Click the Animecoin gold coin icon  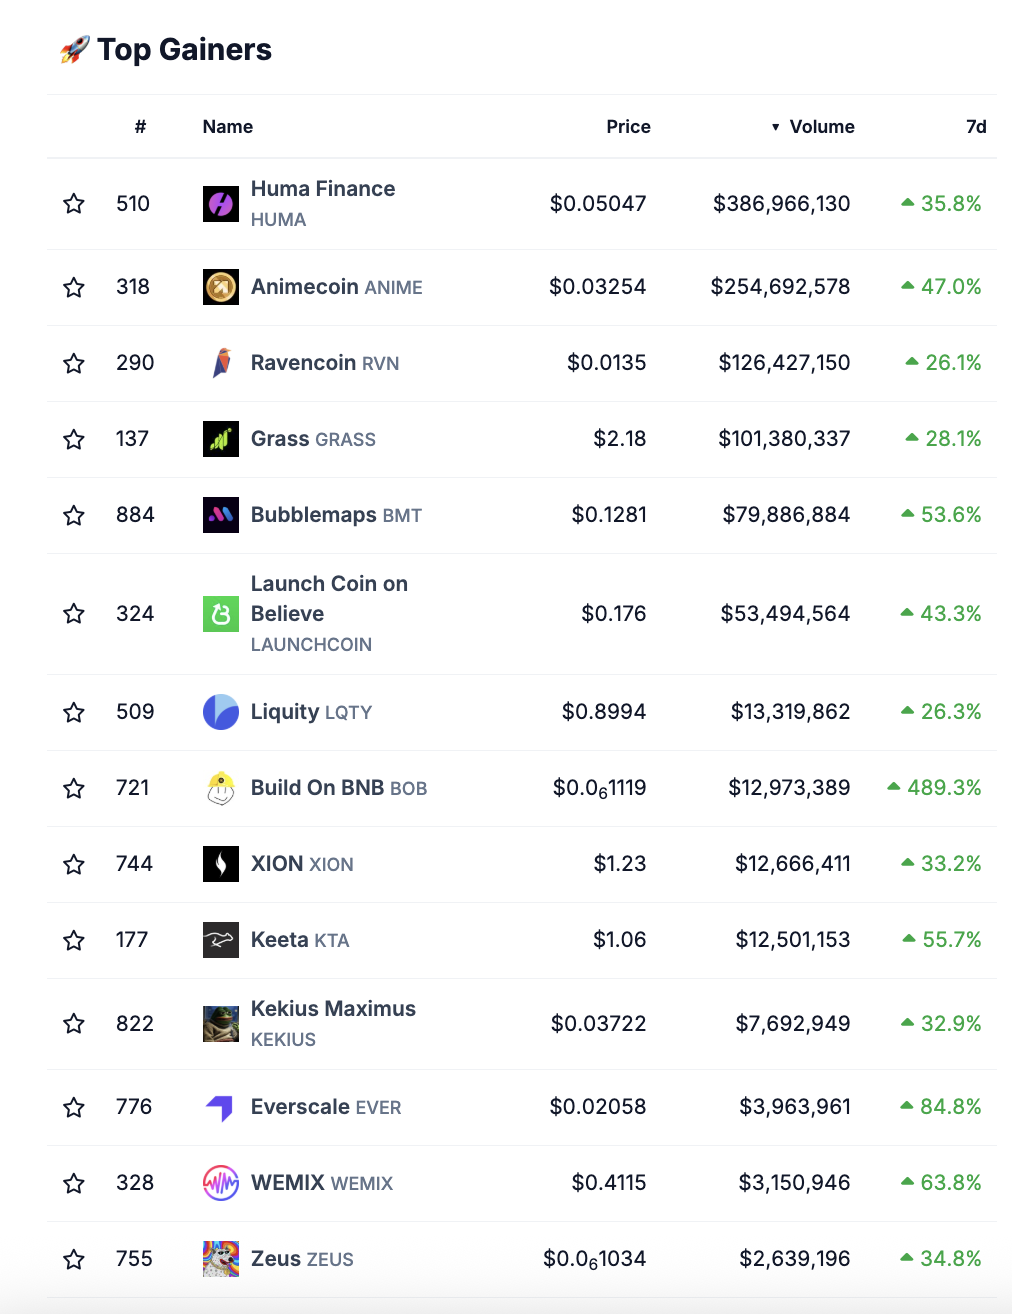coord(220,287)
